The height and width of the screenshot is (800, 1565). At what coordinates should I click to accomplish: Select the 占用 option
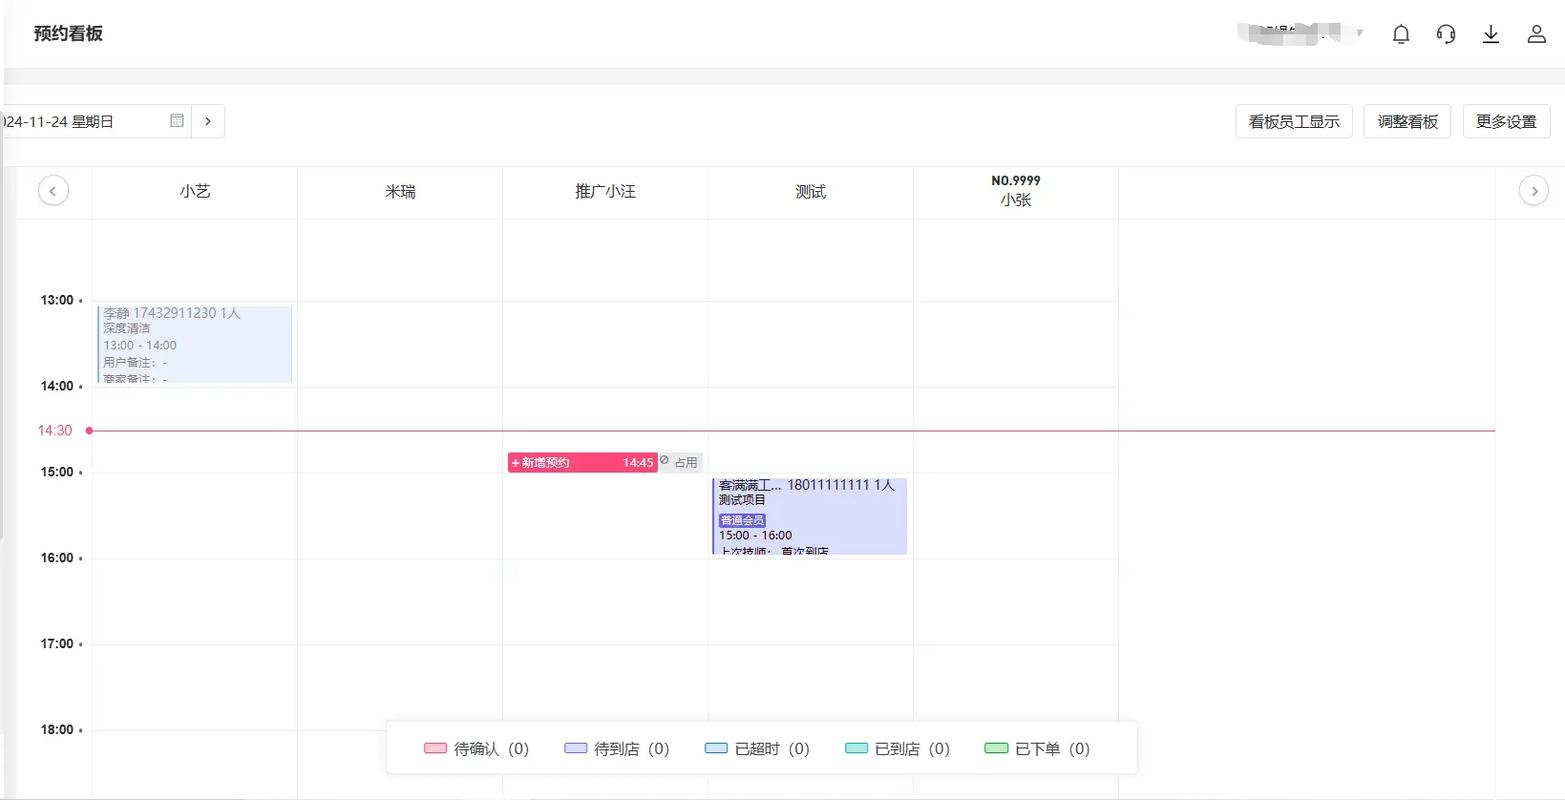coord(681,463)
